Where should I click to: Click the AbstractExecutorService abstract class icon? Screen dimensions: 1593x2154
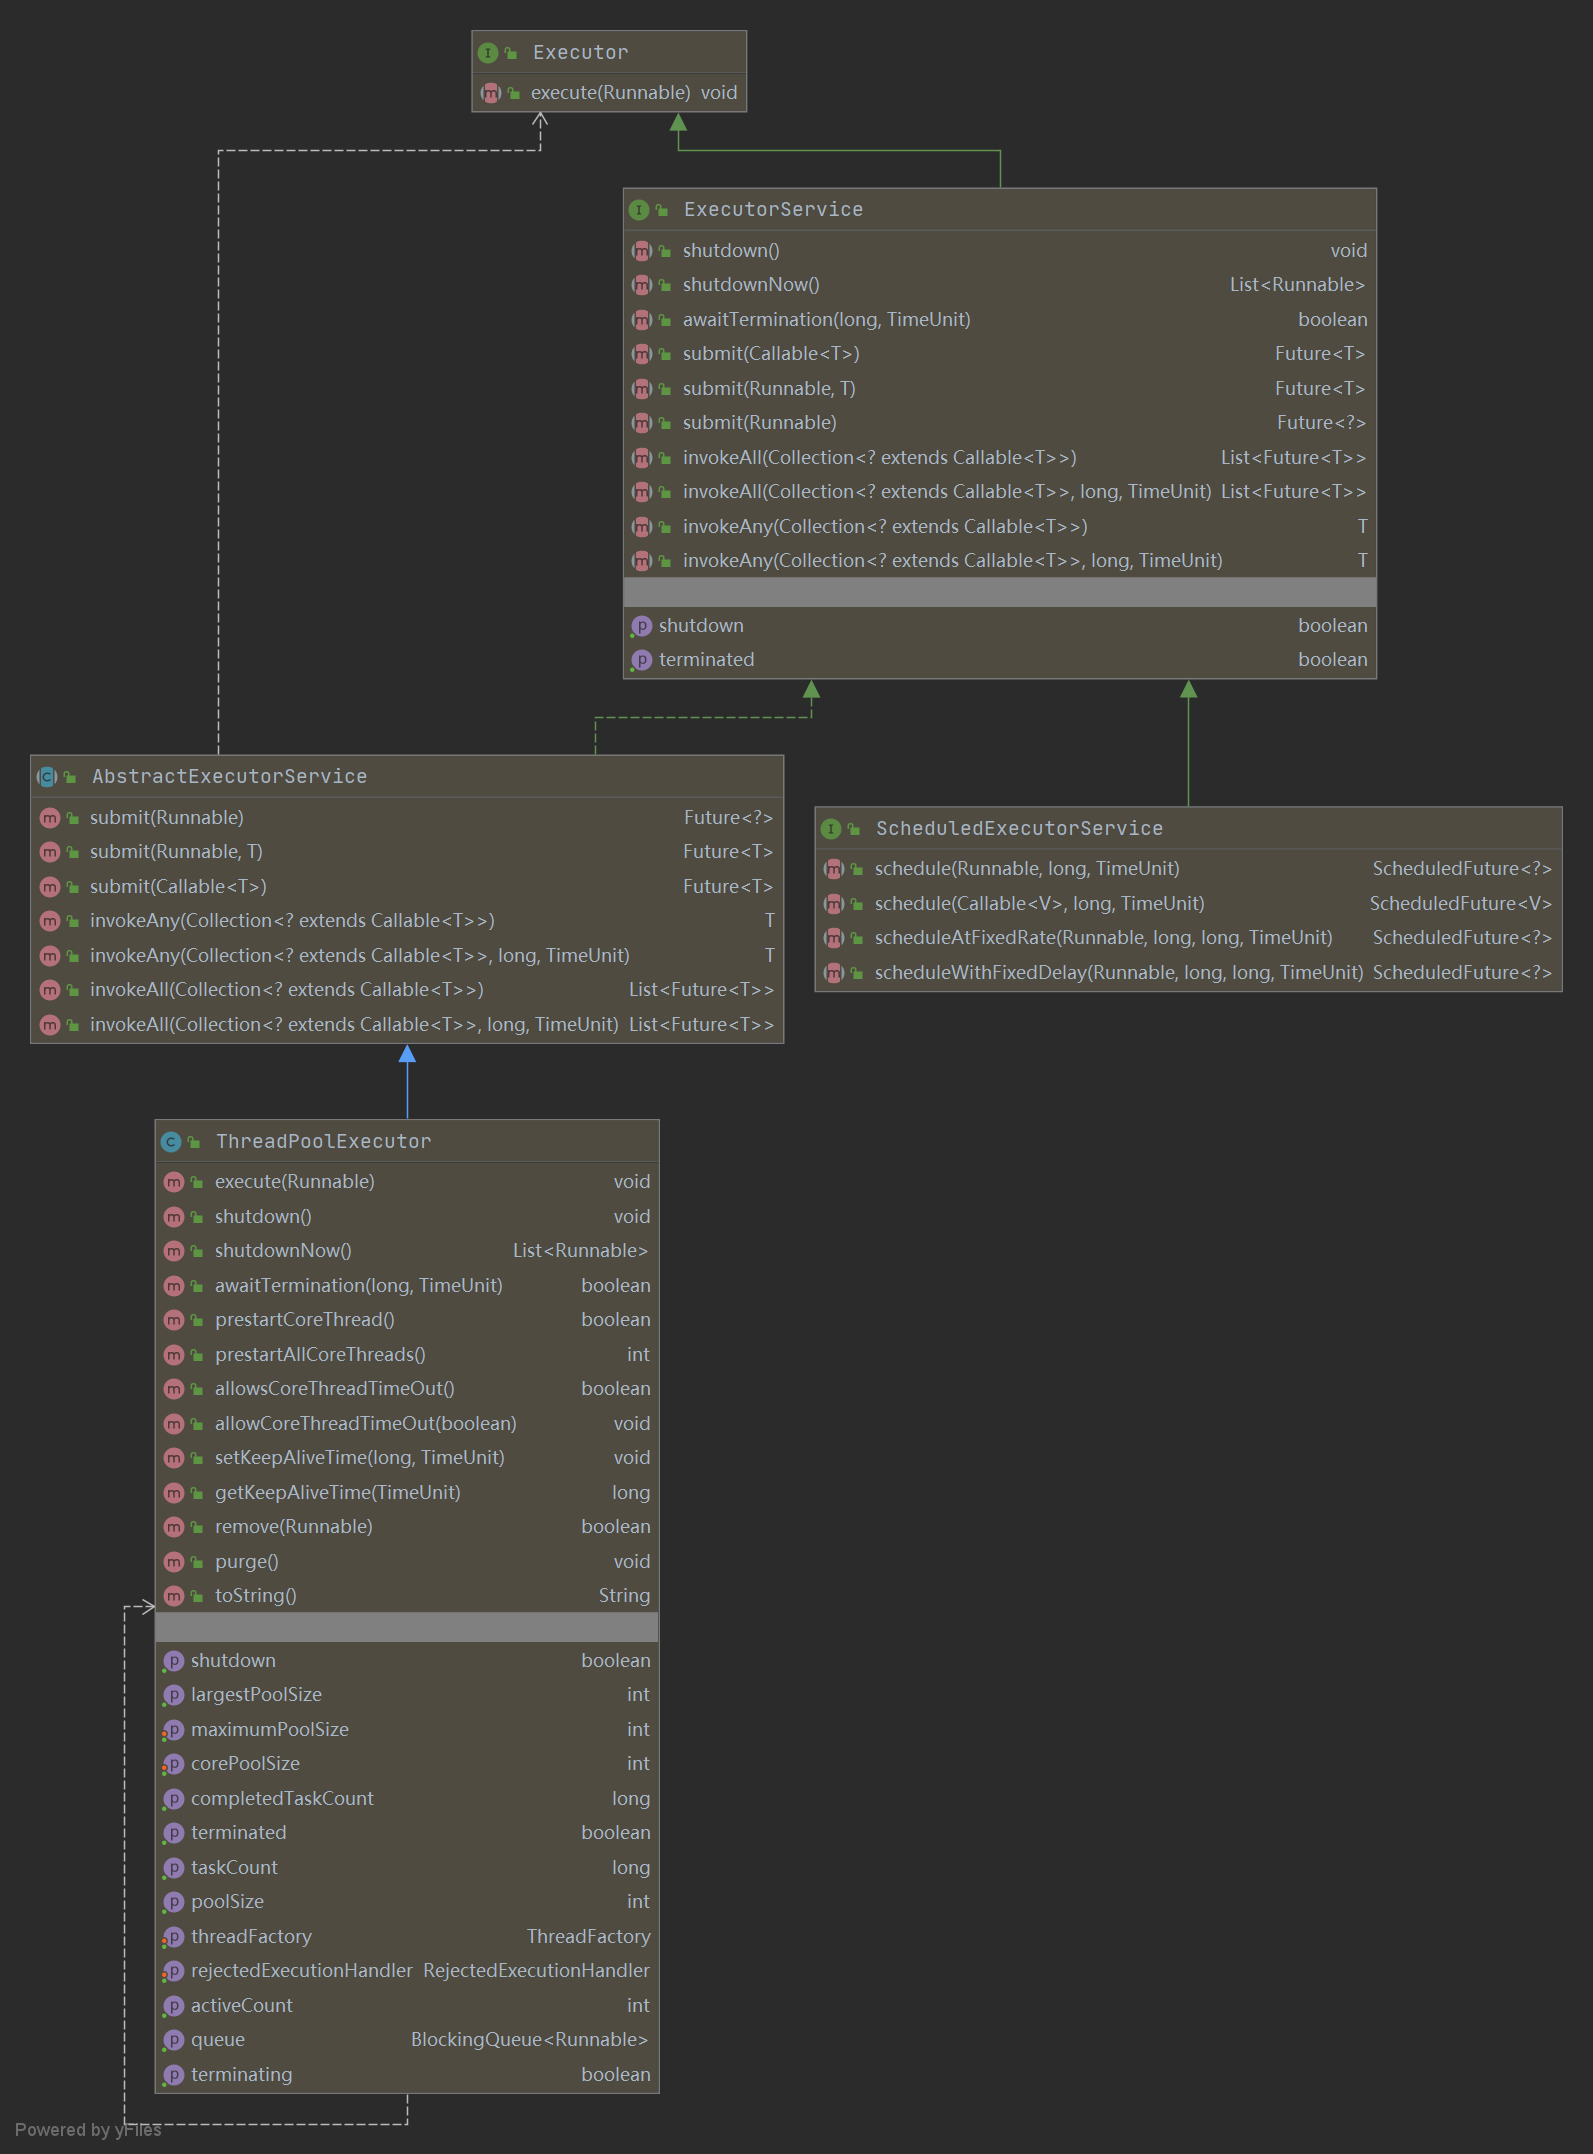pyautogui.click(x=47, y=777)
